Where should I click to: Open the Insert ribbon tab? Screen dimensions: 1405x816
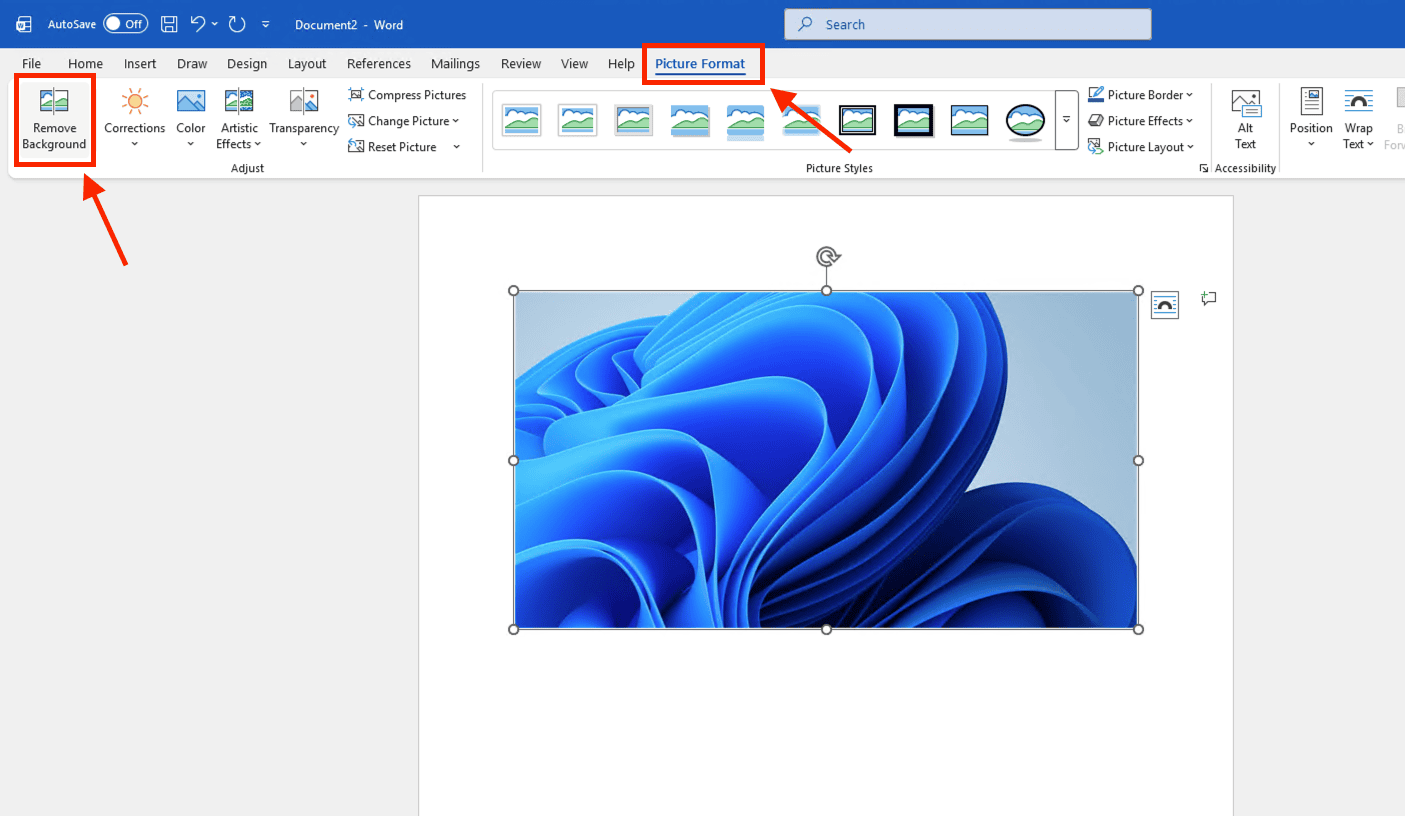pyautogui.click(x=140, y=64)
